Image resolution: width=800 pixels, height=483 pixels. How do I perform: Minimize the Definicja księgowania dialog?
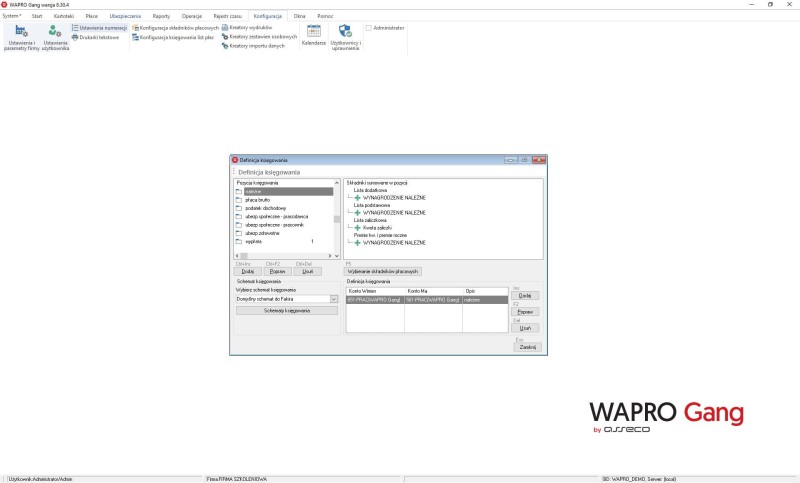point(511,160)
